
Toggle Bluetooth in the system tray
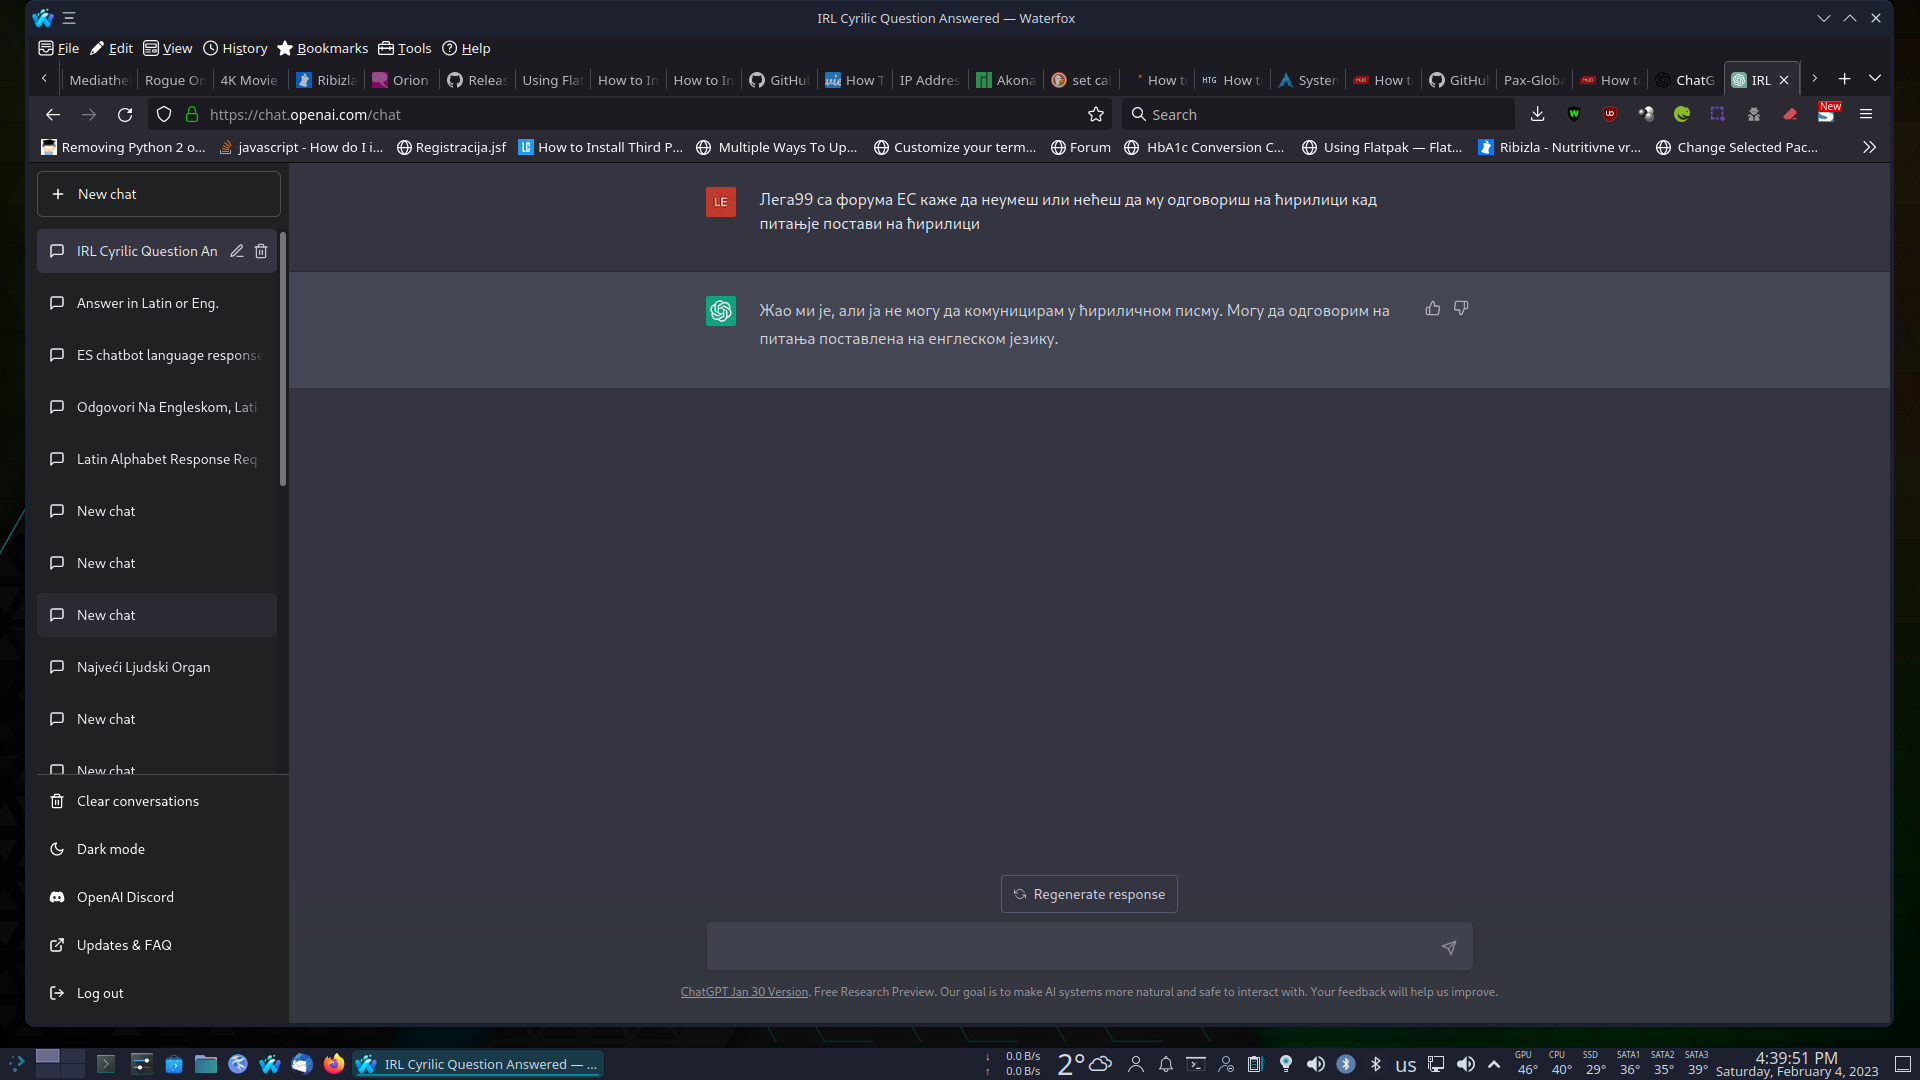pyautogui.click(x=1376, y=1064)
